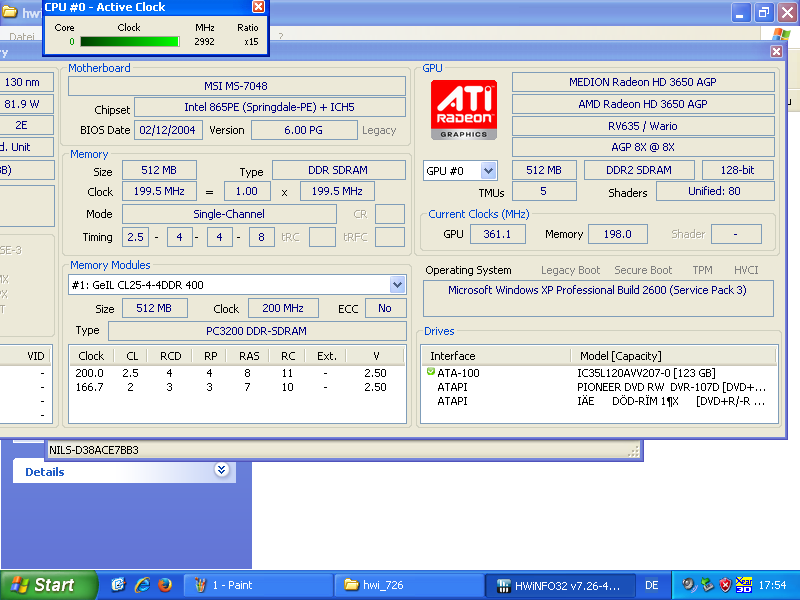Image resolution: width=800 pixels, height=600 pixels.
Task: Click the Intel 865PE chipset field
Action: [269, 107]
